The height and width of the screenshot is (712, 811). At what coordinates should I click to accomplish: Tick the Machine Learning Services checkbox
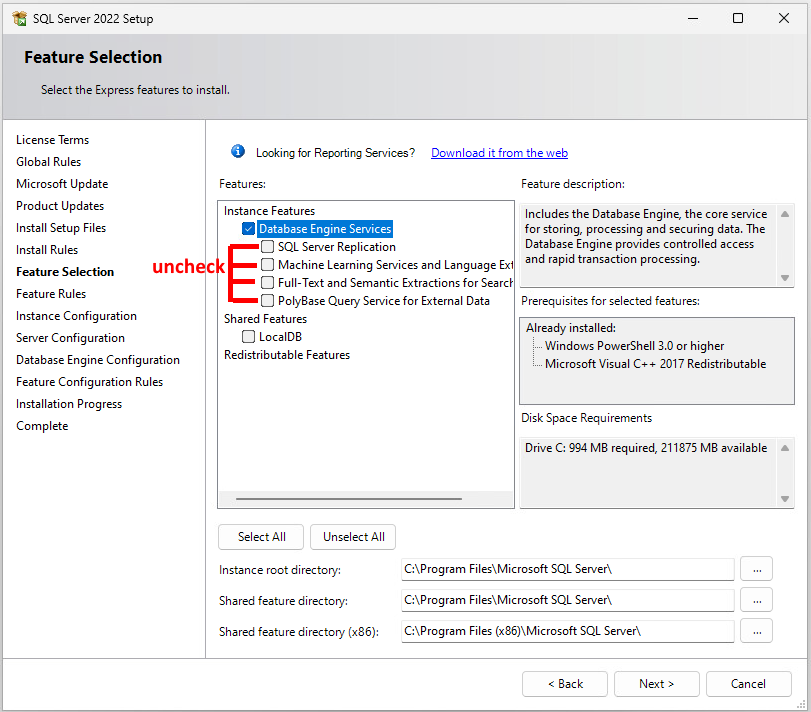267,265
